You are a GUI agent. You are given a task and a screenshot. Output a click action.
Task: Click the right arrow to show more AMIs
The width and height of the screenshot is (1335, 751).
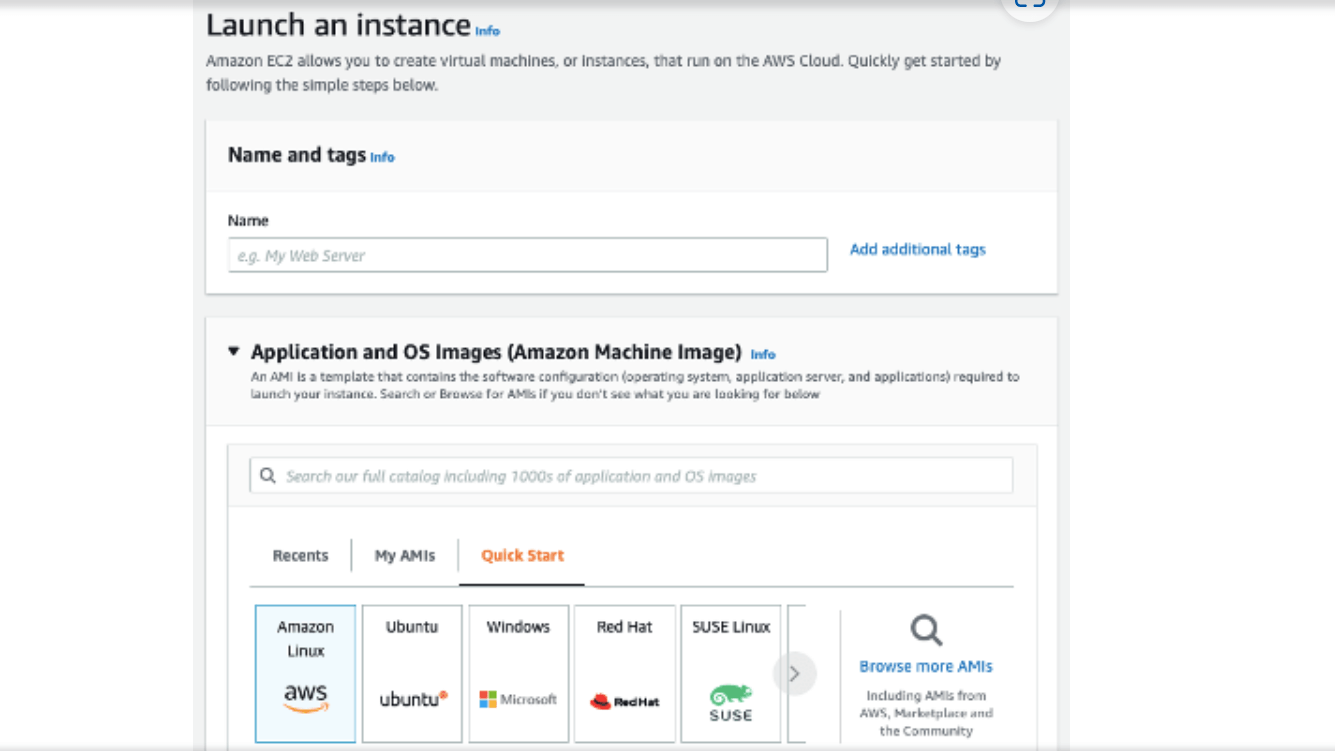[795, 673]
